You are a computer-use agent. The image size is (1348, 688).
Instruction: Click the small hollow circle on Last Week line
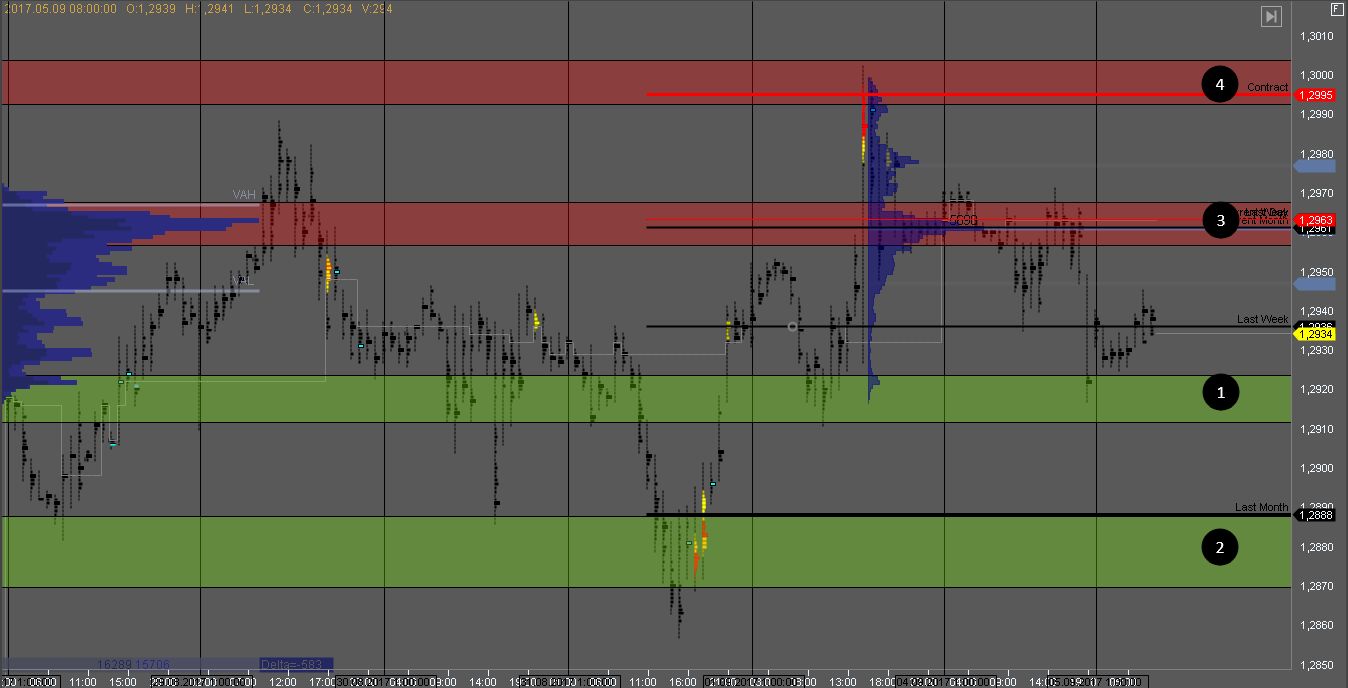(x=793, y=327)
